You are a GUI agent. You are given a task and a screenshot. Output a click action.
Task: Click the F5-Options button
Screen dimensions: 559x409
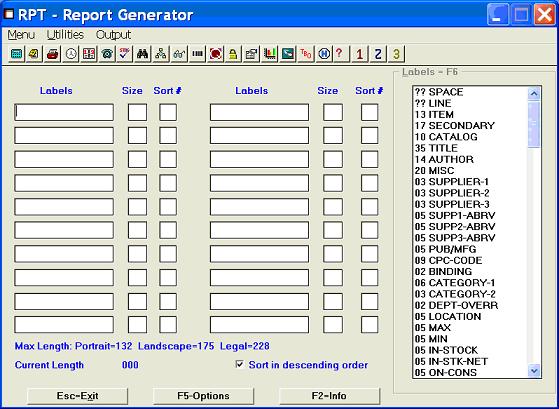click(x=203, y=396)
